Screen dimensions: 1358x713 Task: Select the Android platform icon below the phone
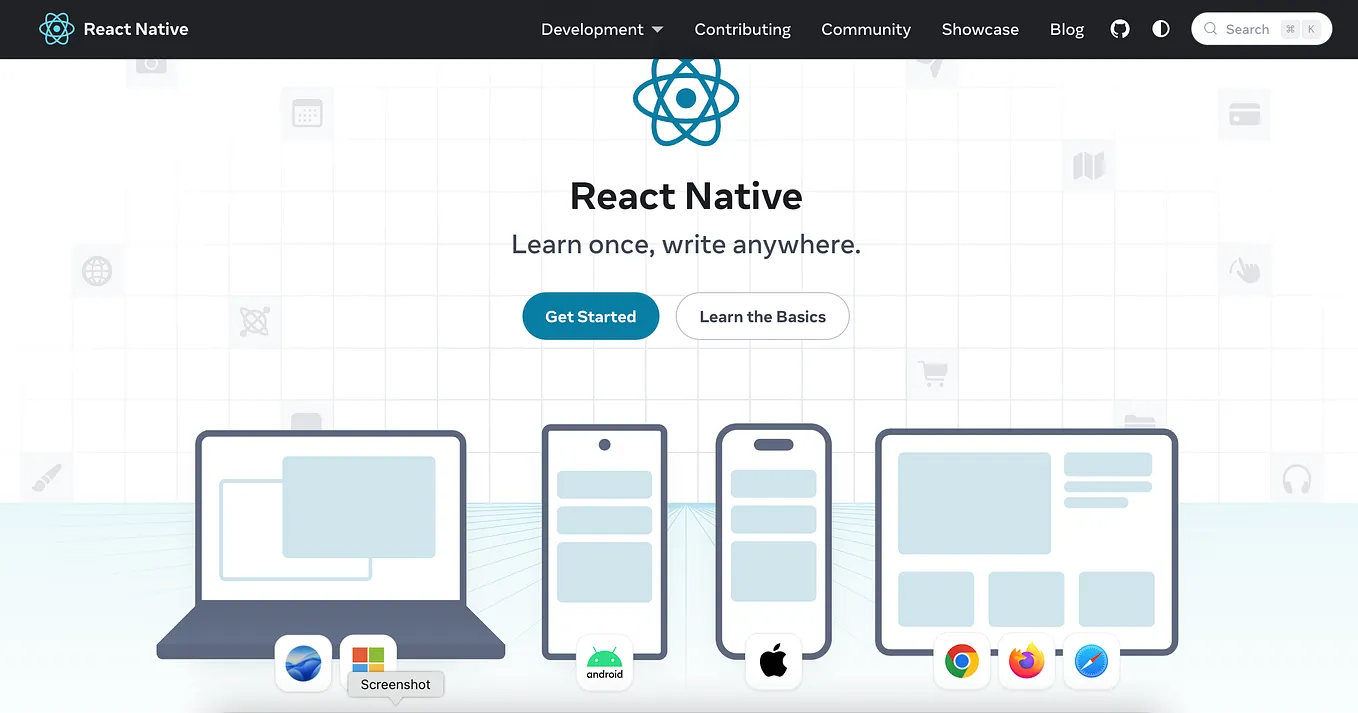tap(604, 661)
